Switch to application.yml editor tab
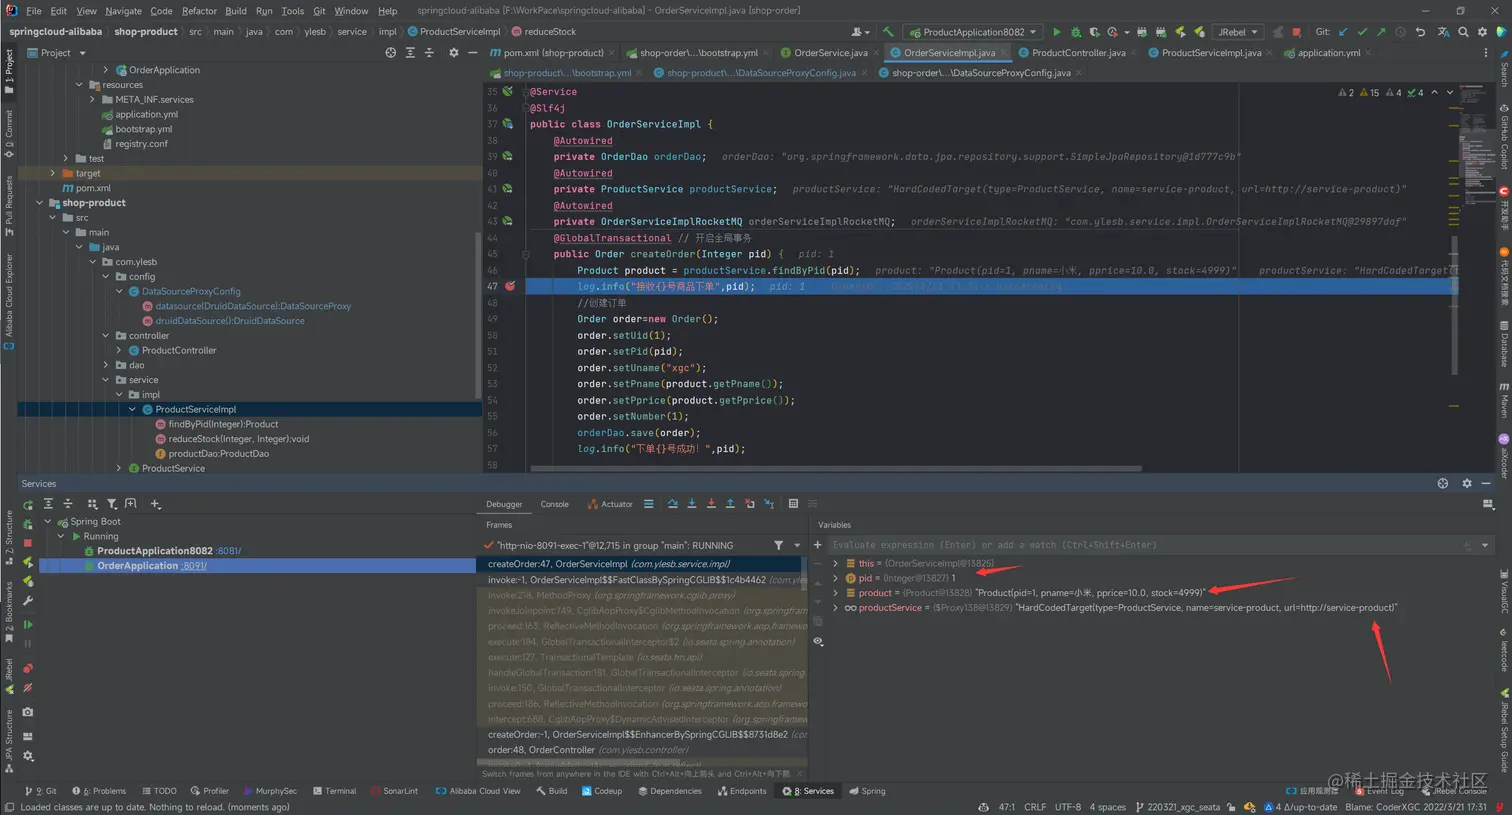1512x815 pixels. tap(1328, 53)
